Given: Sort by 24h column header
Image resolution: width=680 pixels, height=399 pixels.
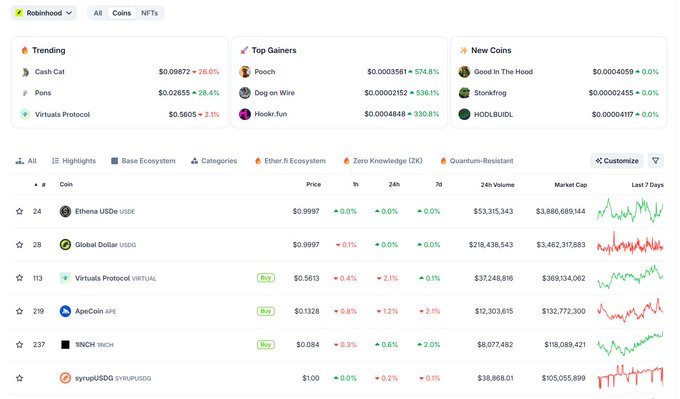Looking at the screenshot, I should [394, 184].
